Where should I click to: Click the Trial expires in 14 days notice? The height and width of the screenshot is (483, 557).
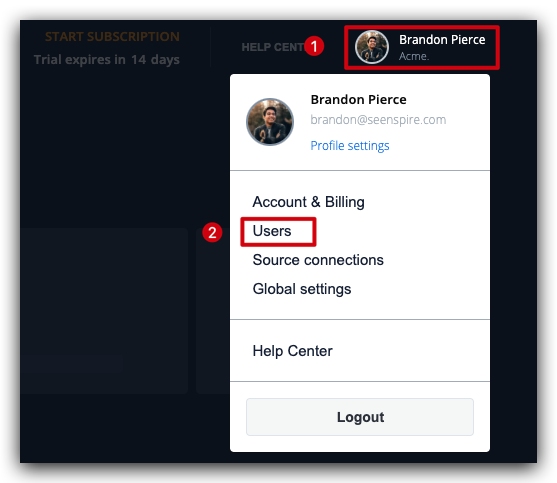click(x=107, y=60)
